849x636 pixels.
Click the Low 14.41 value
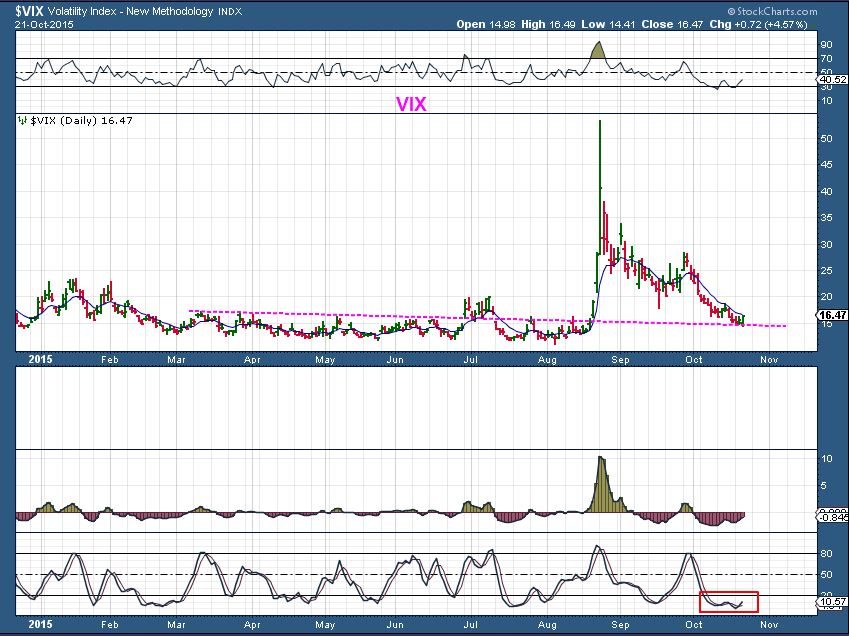click(608, 24)
